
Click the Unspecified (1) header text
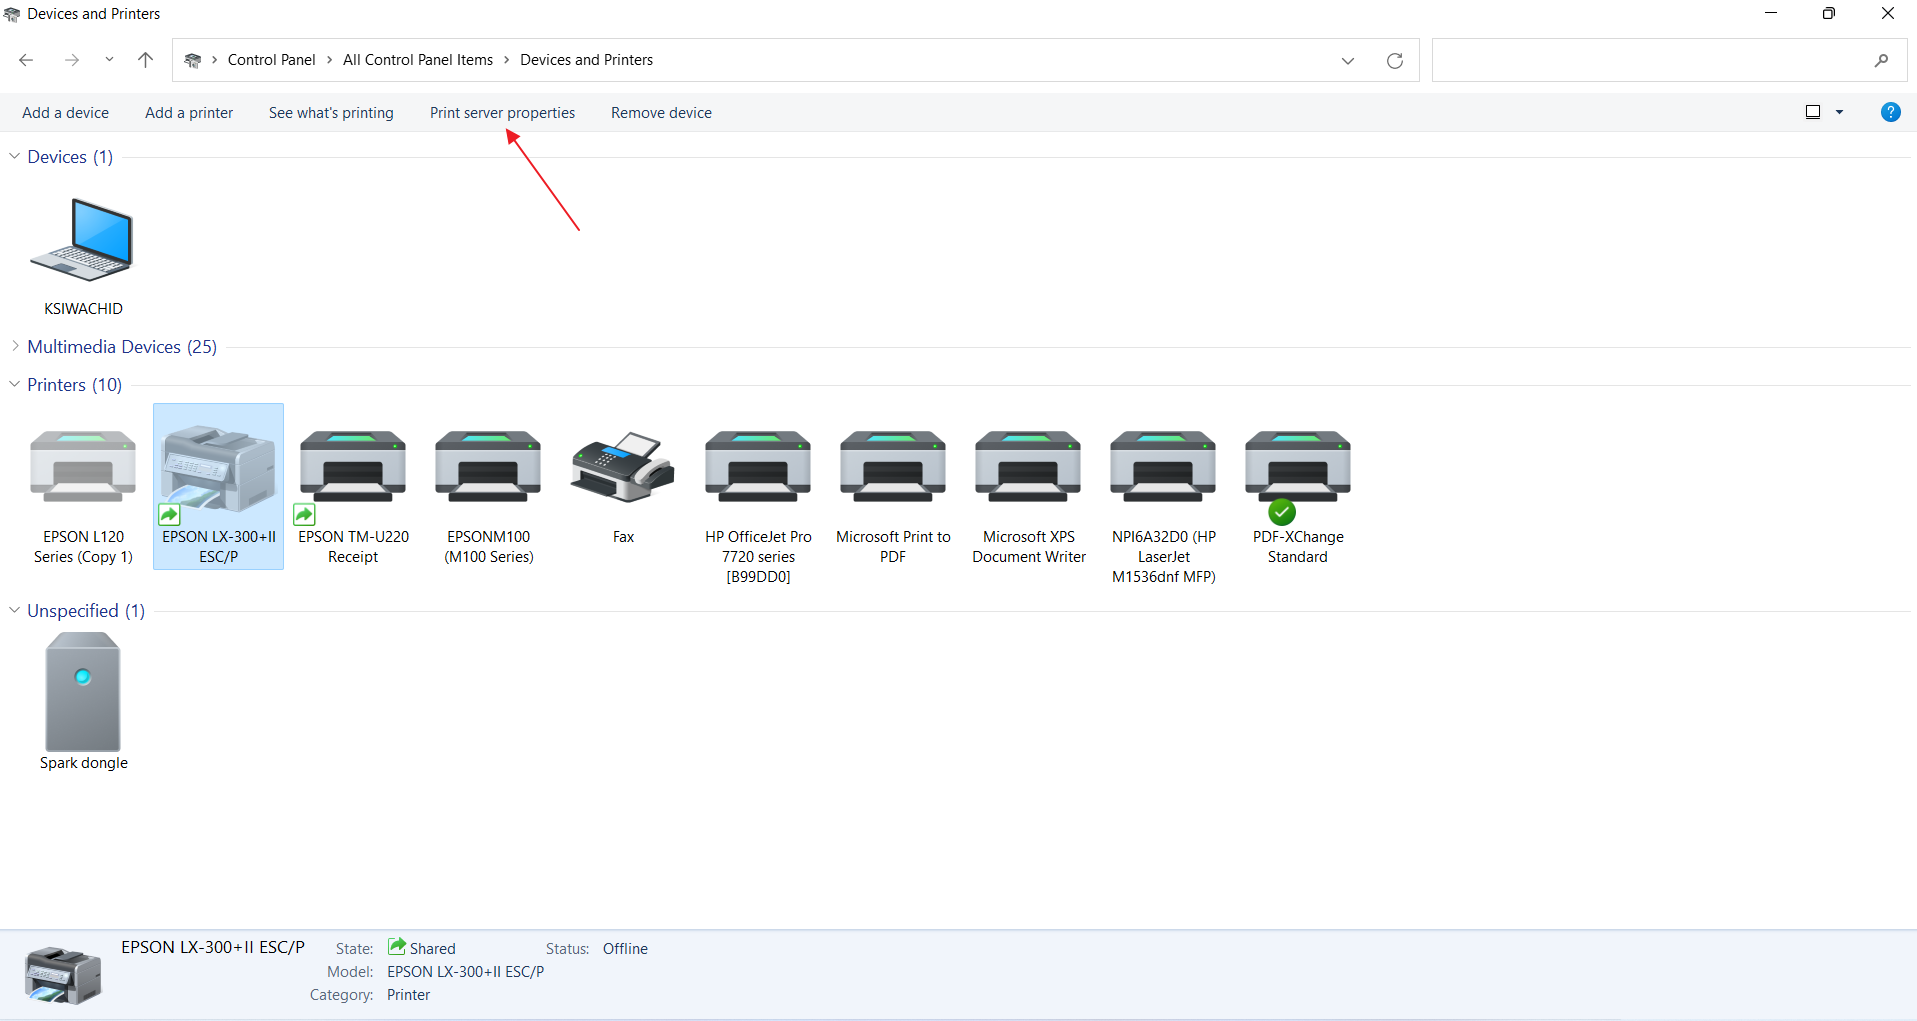coord(86,611)
